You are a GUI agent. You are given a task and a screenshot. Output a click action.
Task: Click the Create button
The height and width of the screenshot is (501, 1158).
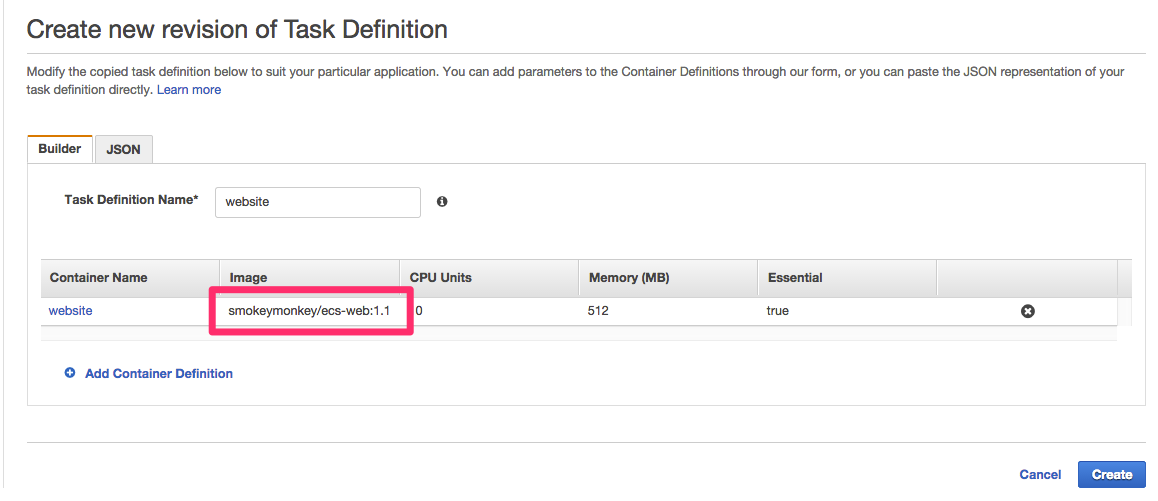1111,474
